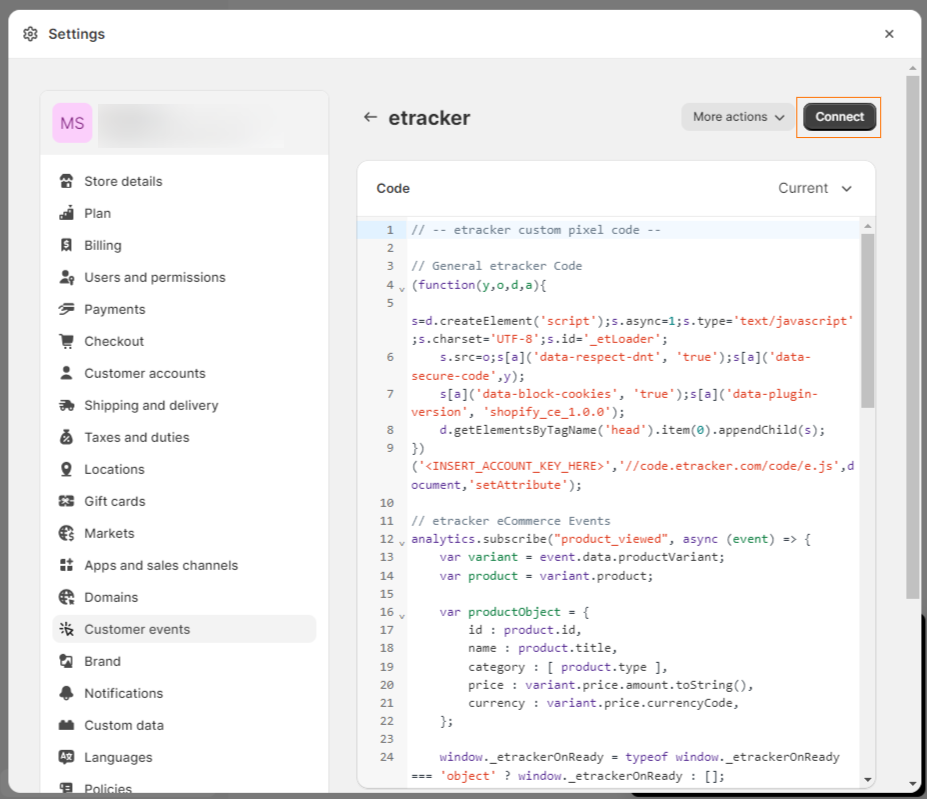
Task: Click the 'product_viewed' string in line 12
Action: click(x=611, y=539)
